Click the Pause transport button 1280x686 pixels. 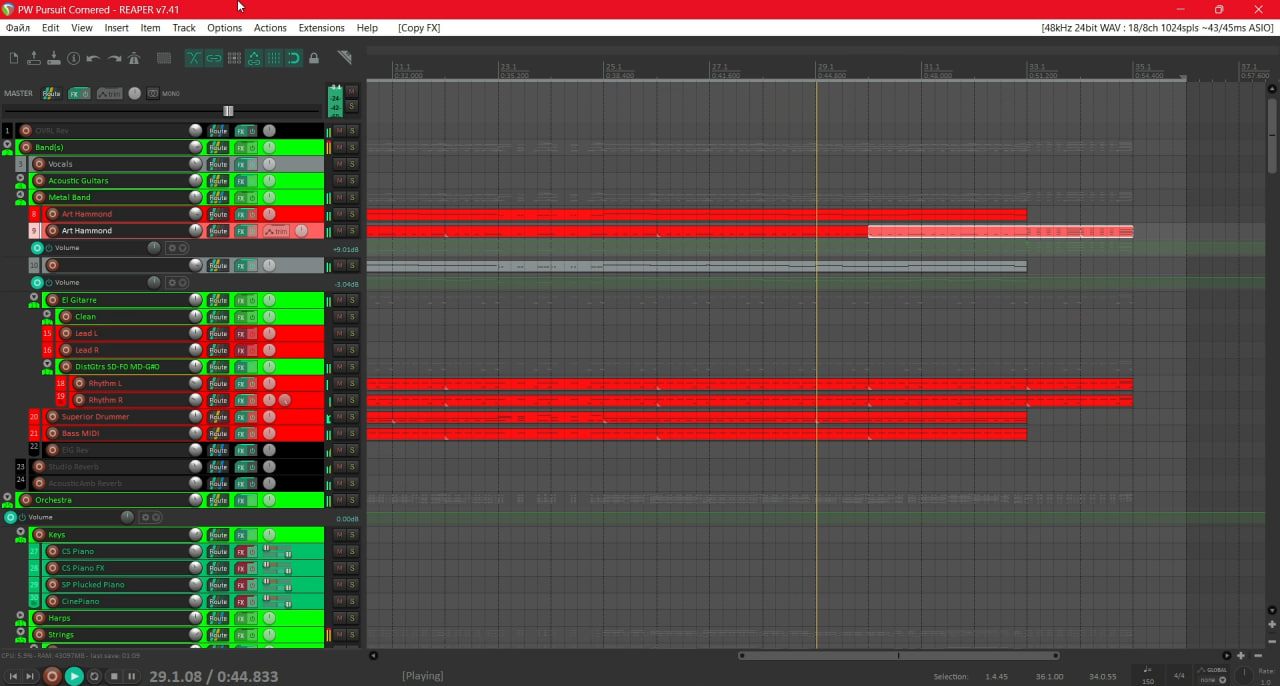click(133, 676)
